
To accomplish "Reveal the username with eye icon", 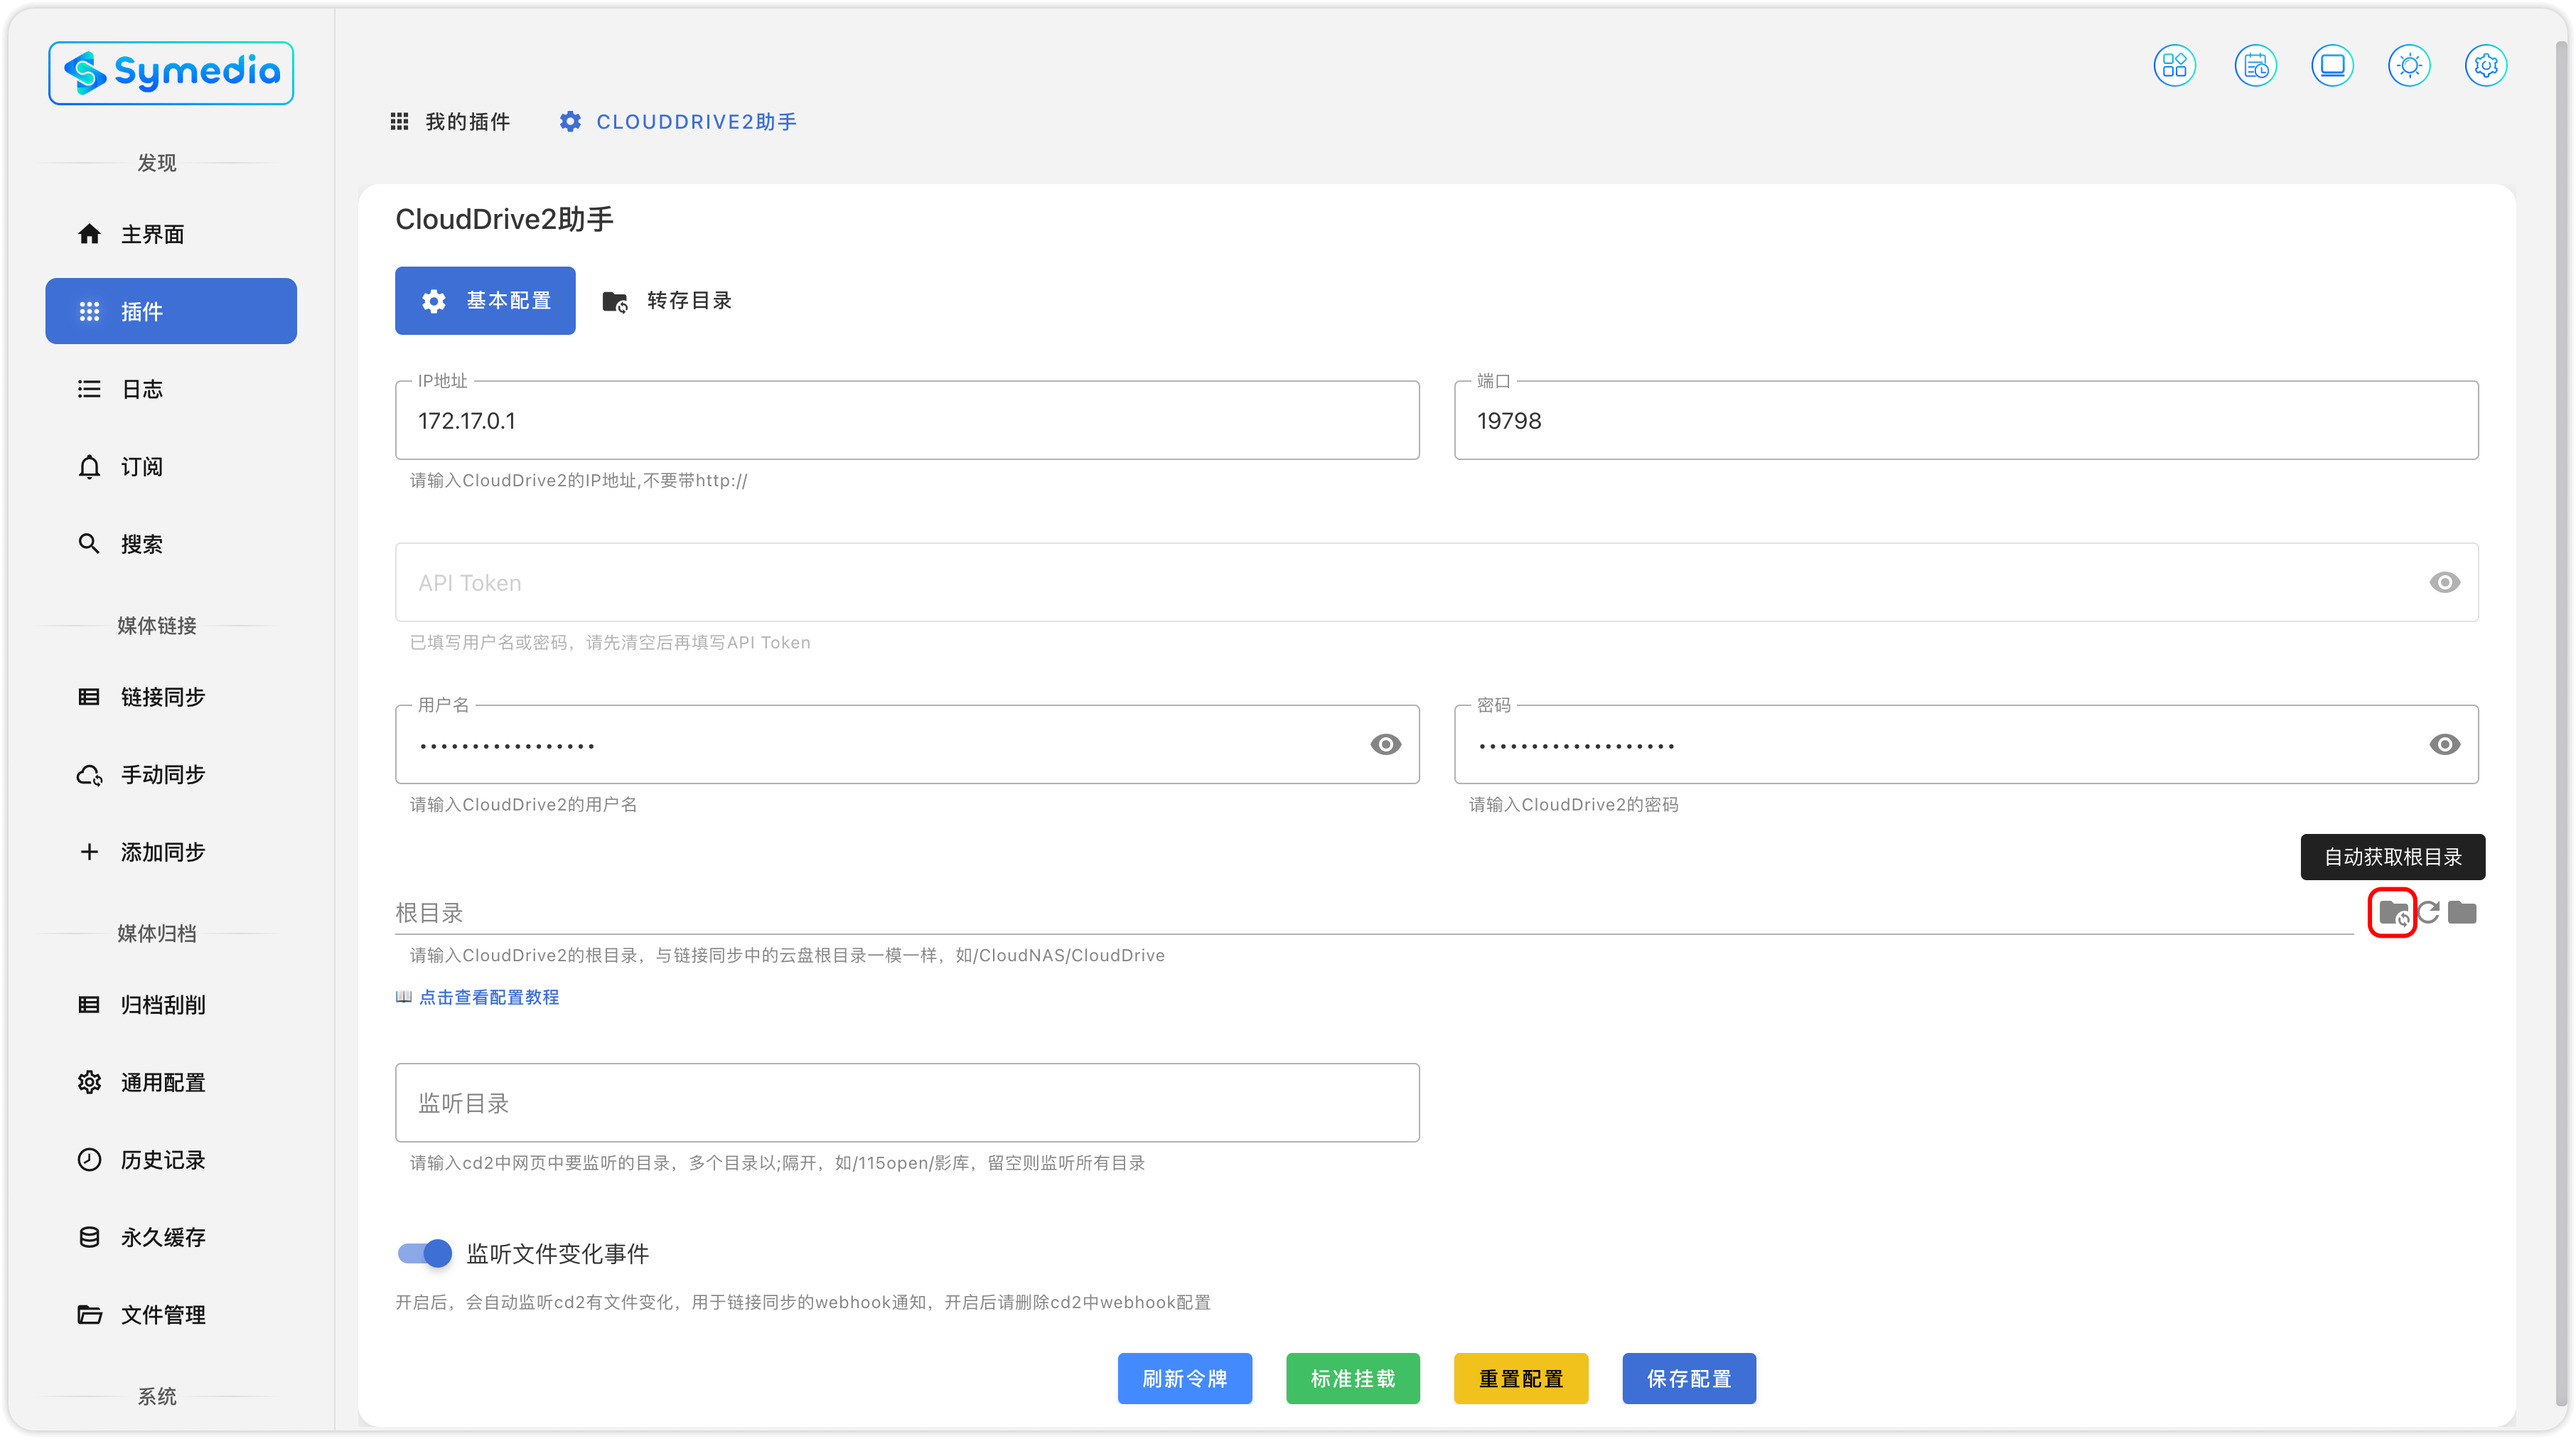I will 1385,744.
